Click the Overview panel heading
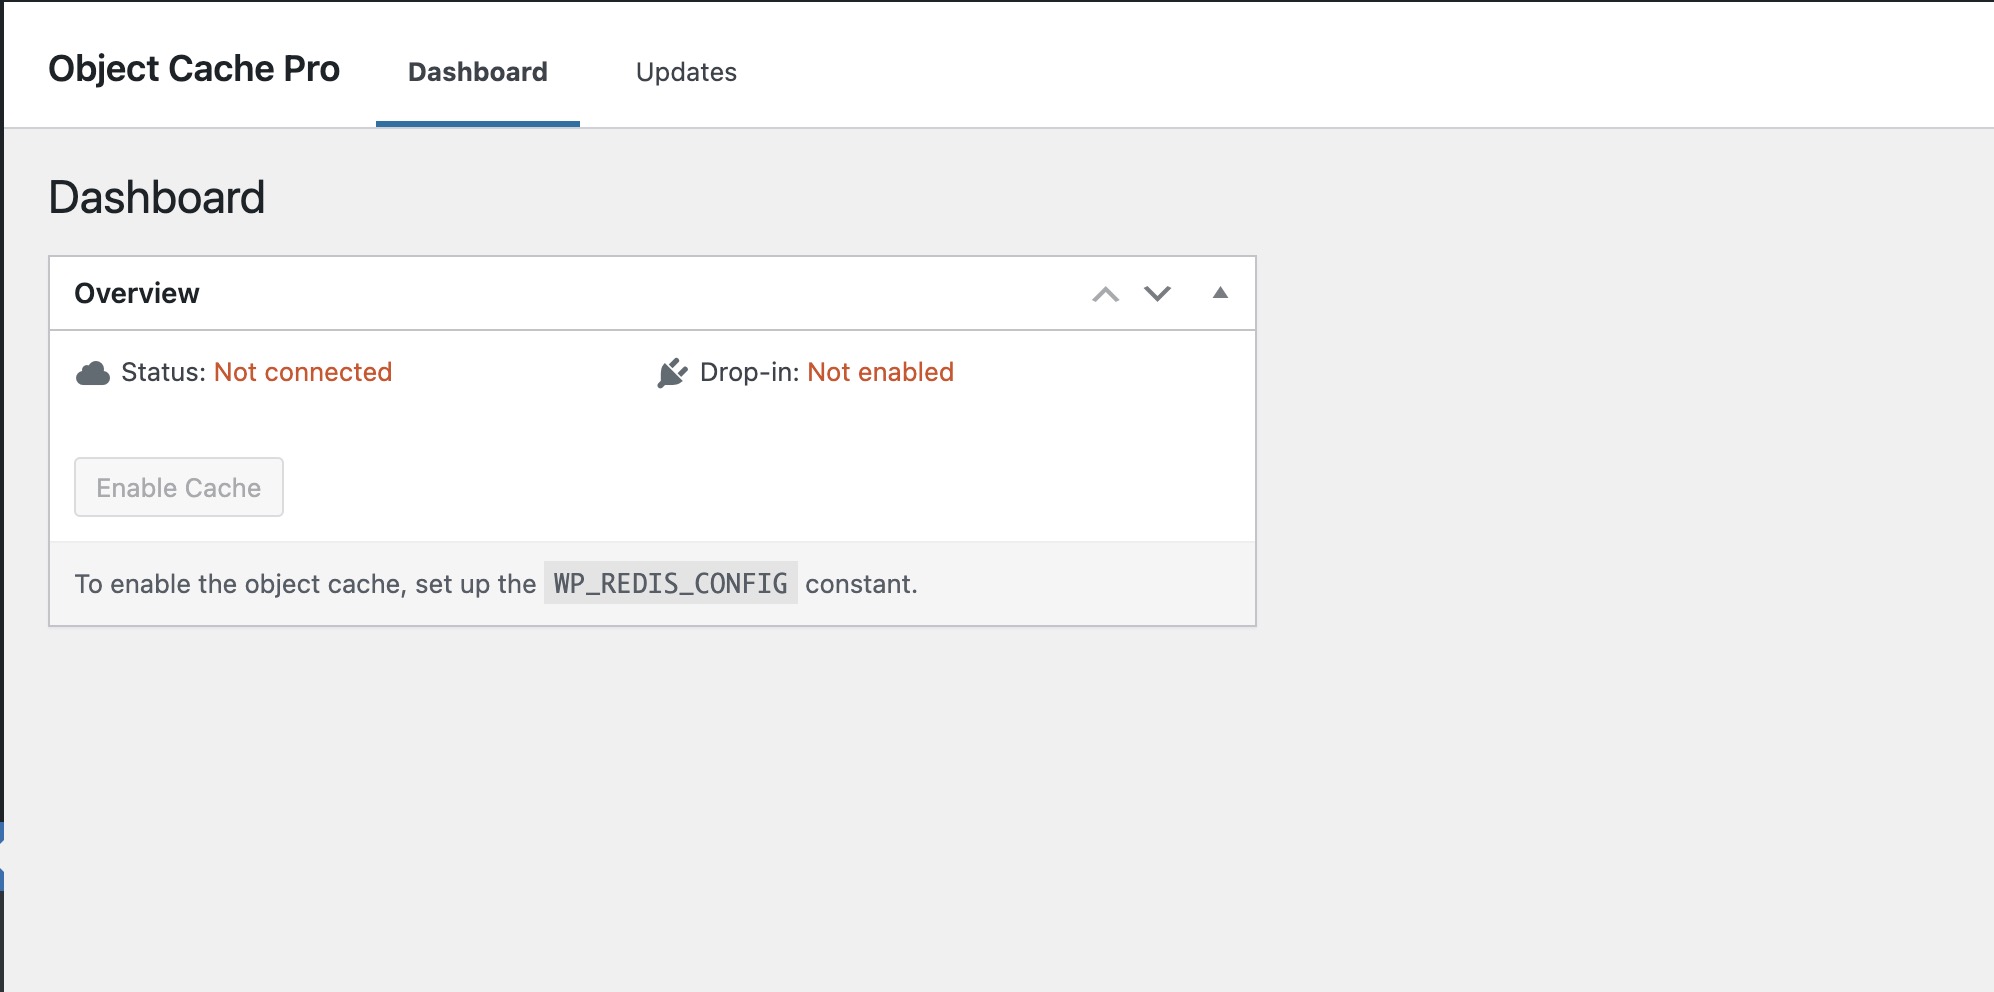Screen dimensions: 1994x992 (137, 293)
